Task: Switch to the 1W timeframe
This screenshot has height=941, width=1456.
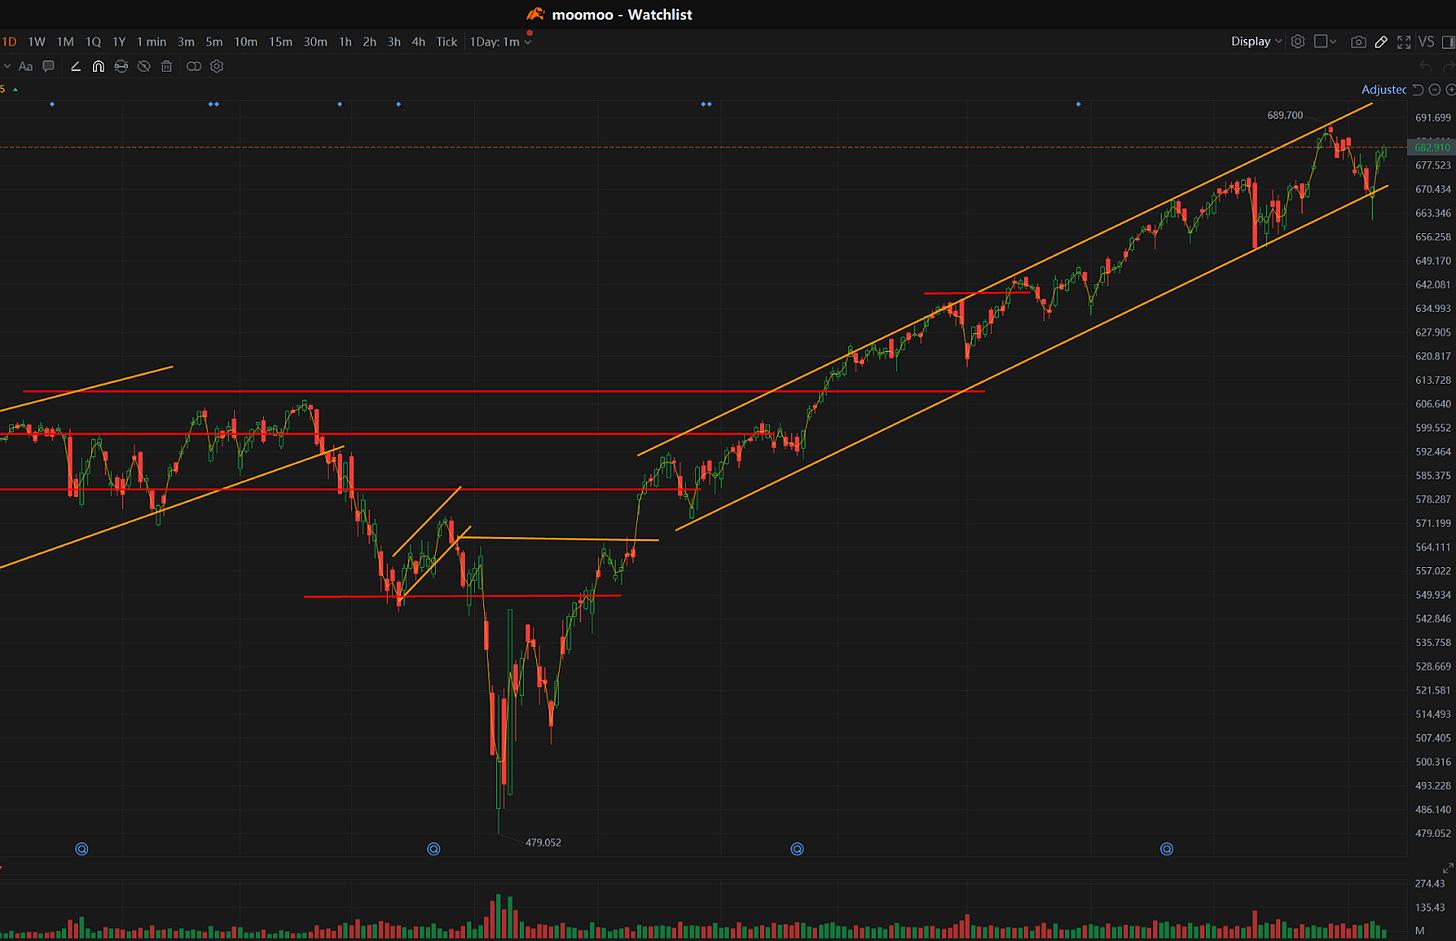Action: [37, 42]
